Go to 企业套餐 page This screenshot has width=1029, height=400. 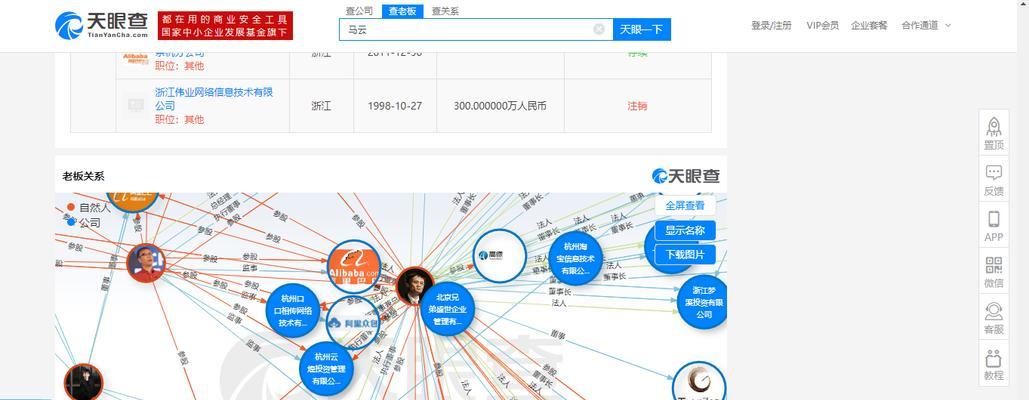869,26
